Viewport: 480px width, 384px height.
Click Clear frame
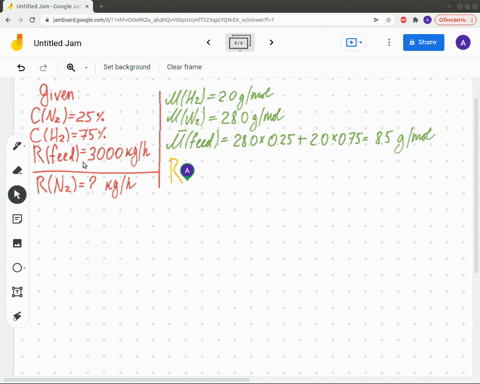184,67
